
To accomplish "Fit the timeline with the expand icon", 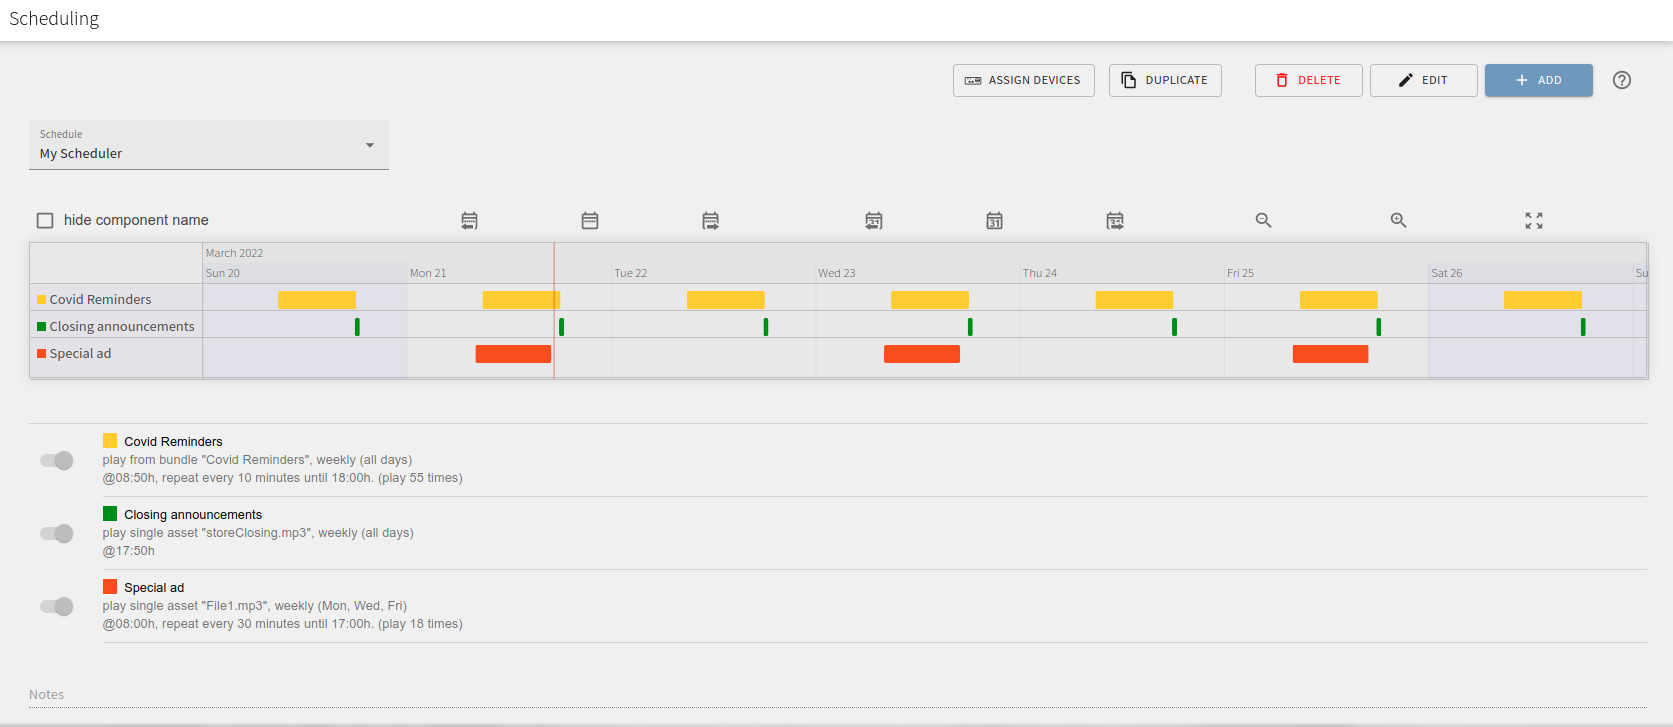I will (1533, 220).
